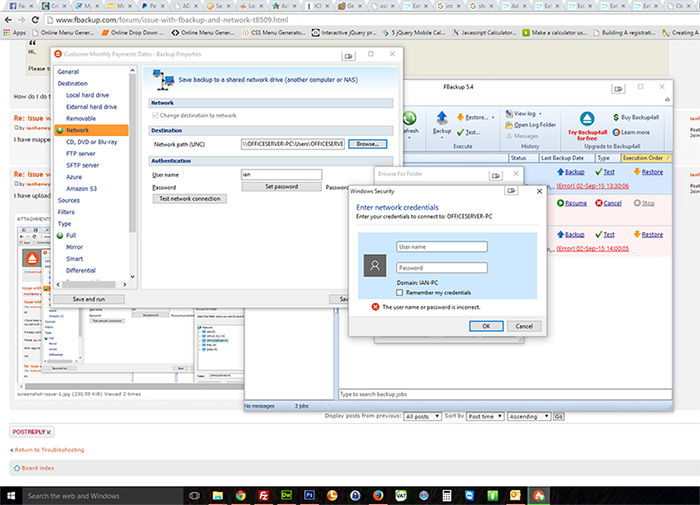Open error log dated 02-Sep-15 14:00:05
Screen dimensions: 700x505
pos(592,248)
